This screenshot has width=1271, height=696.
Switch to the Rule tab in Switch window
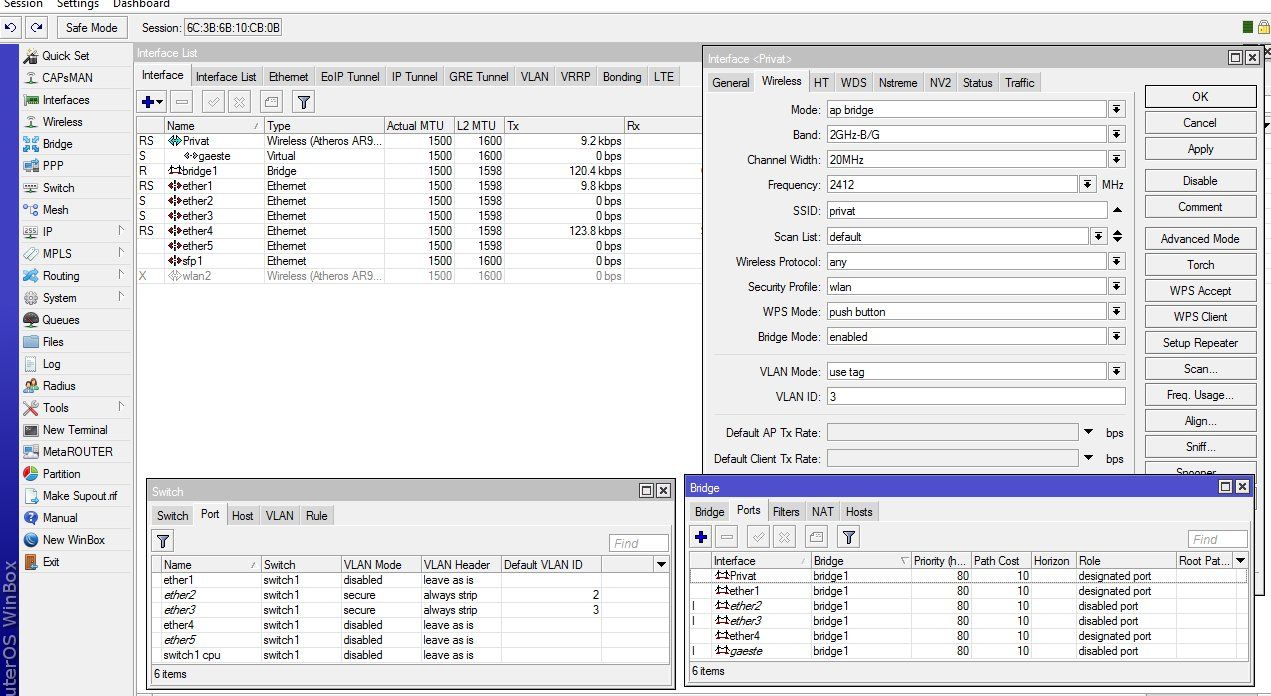click(x=317, y=516)
